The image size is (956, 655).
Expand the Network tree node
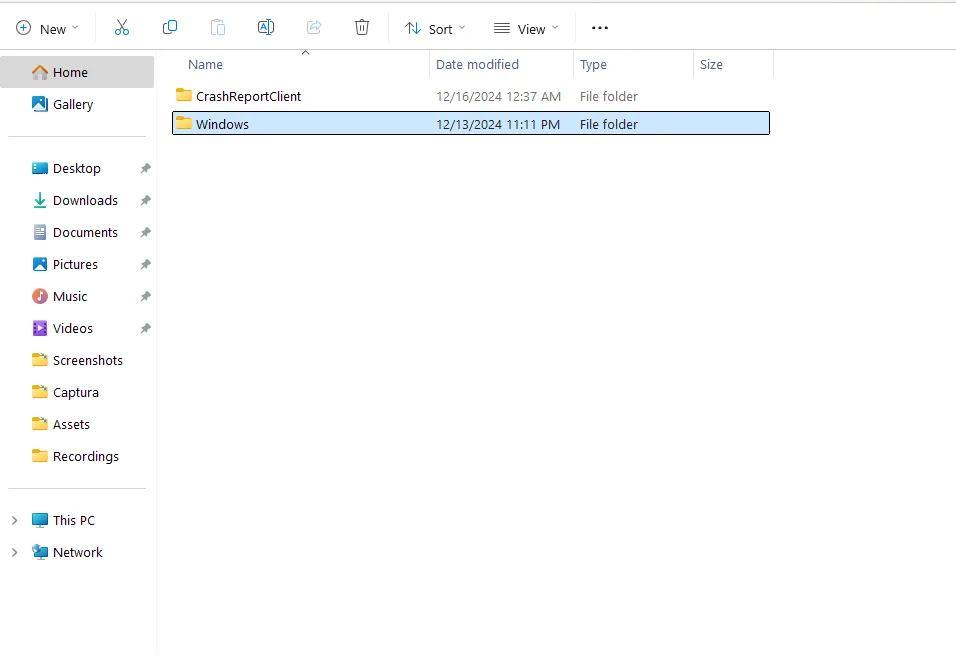tap(15, 553)
